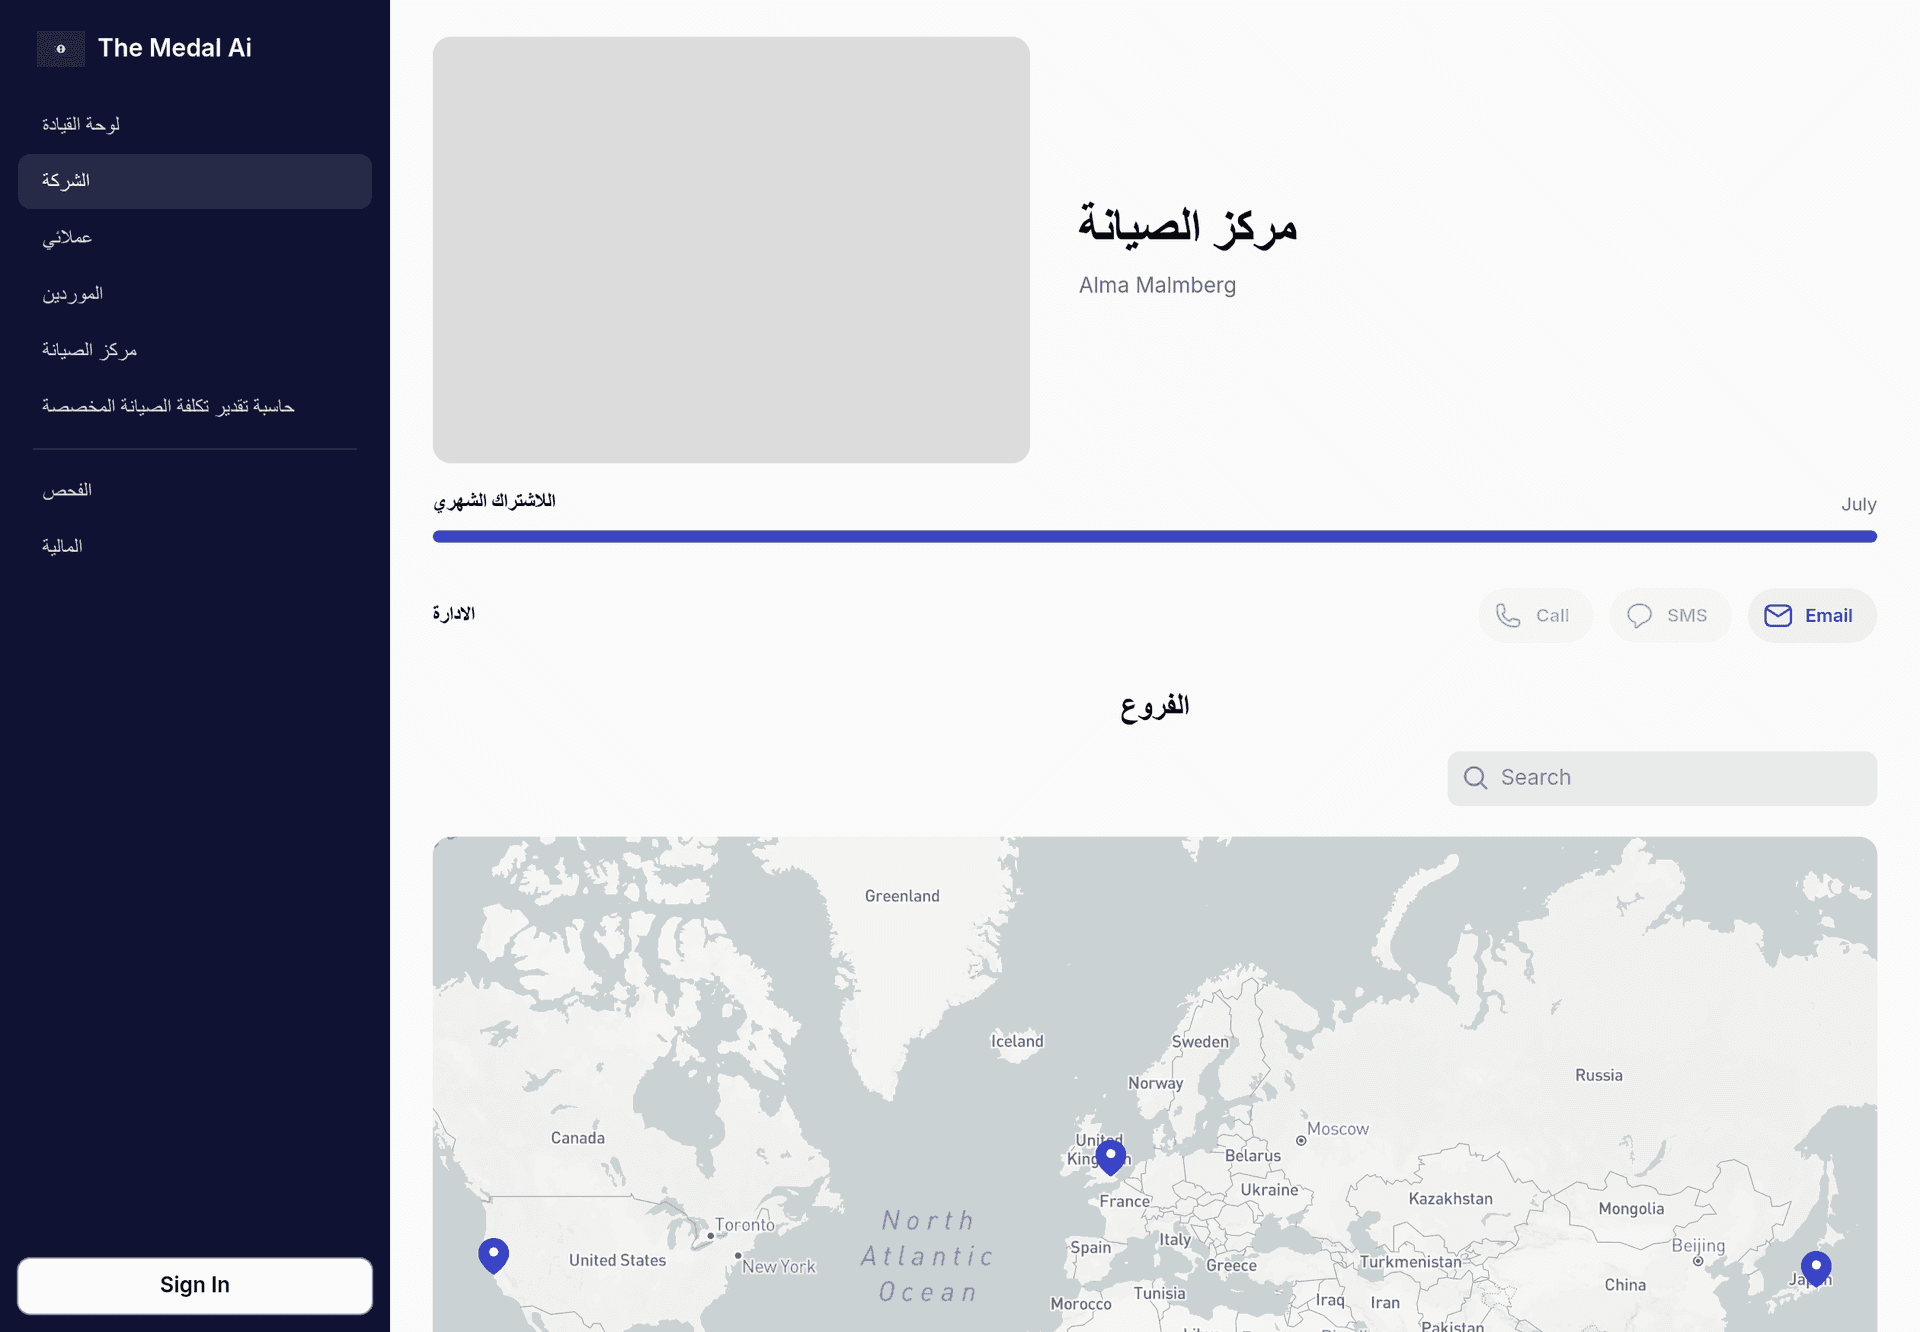The image size is (1920, 1332).
Task: Toggle مركز الصيانة sidebar item
Action: click(90, 350)
